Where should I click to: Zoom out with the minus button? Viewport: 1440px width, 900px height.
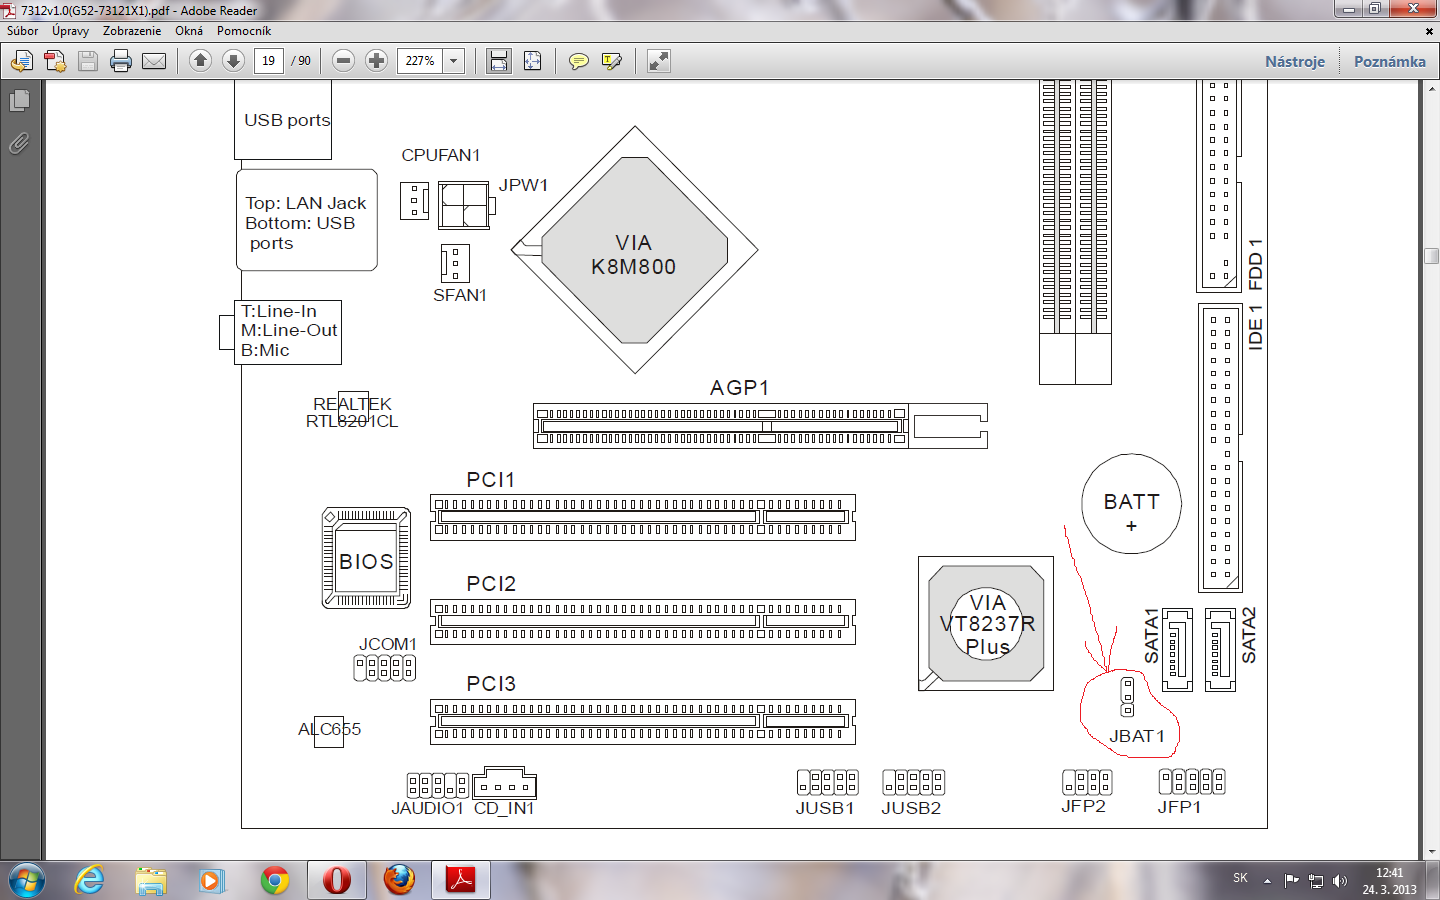343,61
